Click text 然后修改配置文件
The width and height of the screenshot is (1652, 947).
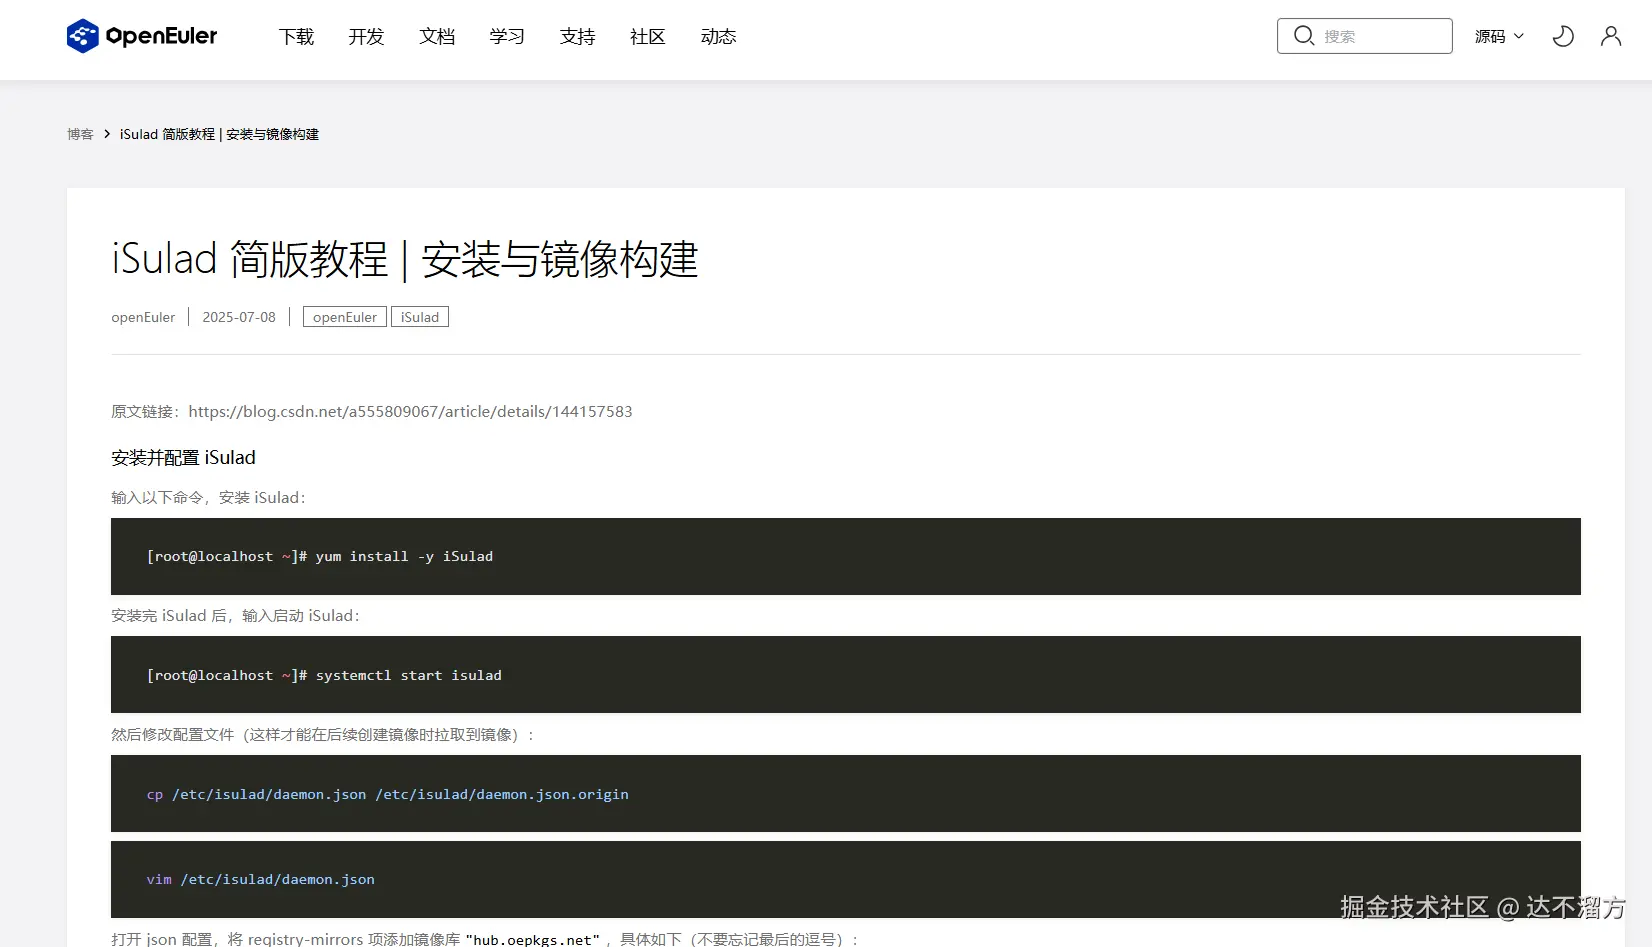tap(322, 734)
